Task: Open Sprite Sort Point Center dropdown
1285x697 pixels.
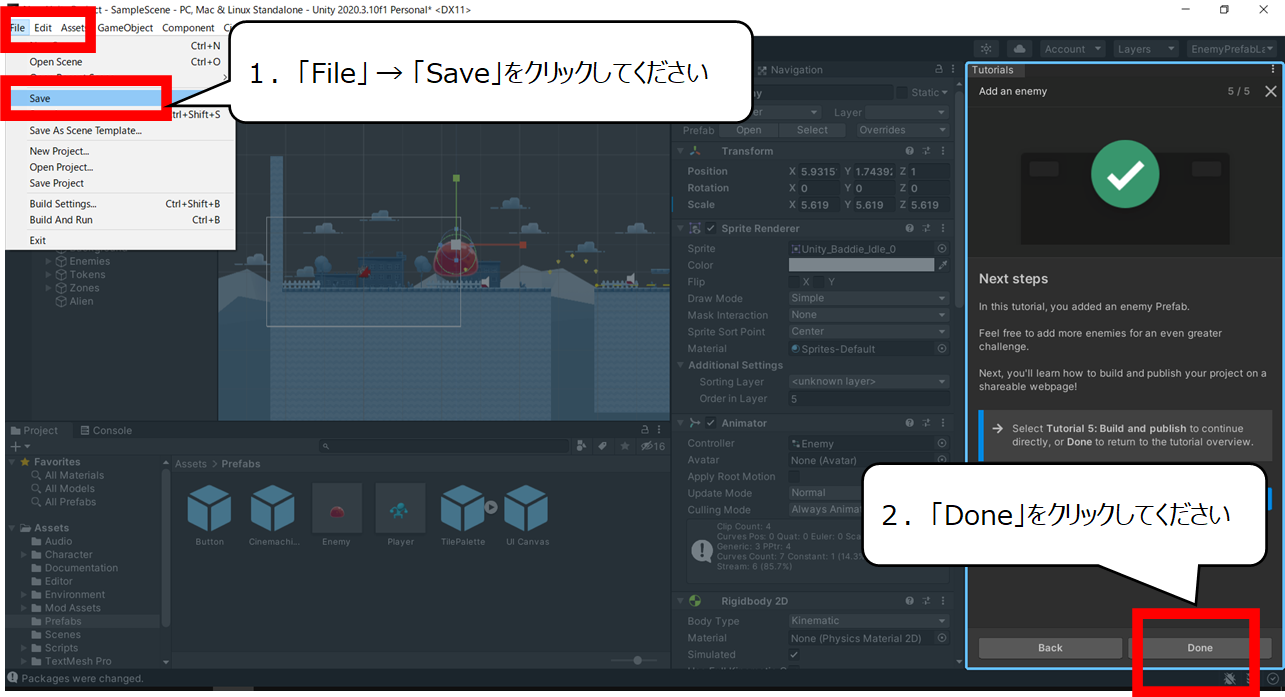Action: pyautogui.click(x=868, y=332)
